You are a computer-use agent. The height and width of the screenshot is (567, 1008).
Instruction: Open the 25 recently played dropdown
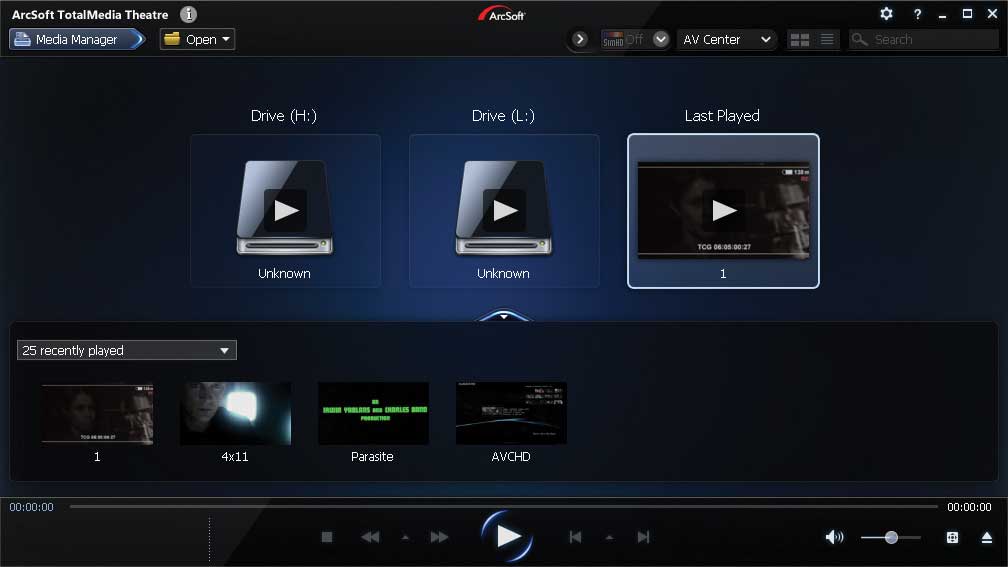pos(127,350)
